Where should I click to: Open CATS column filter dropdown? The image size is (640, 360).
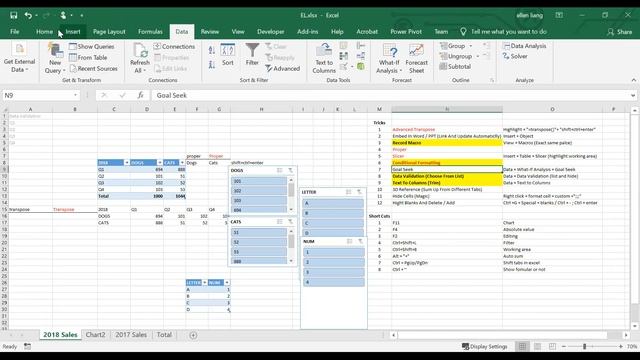tap(182, 162)
